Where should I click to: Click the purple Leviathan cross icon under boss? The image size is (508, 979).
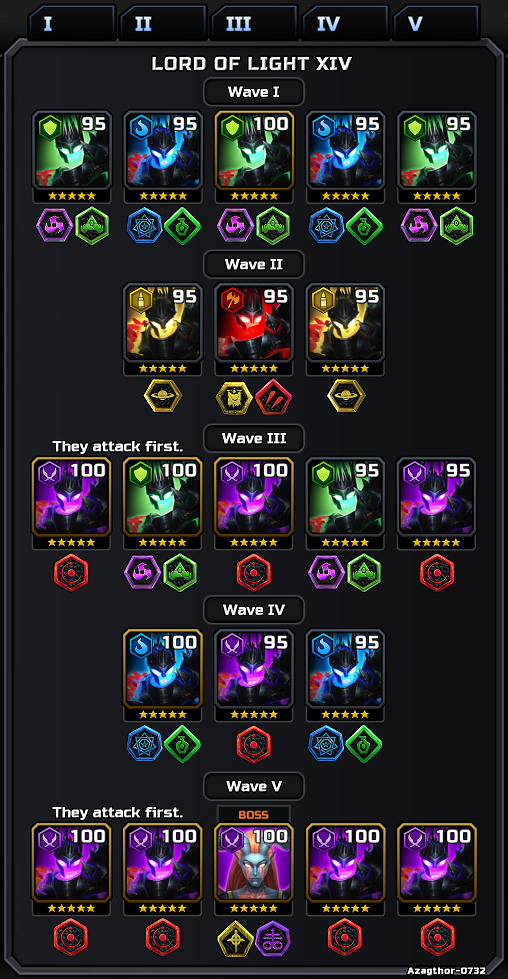tap(273, 938)
